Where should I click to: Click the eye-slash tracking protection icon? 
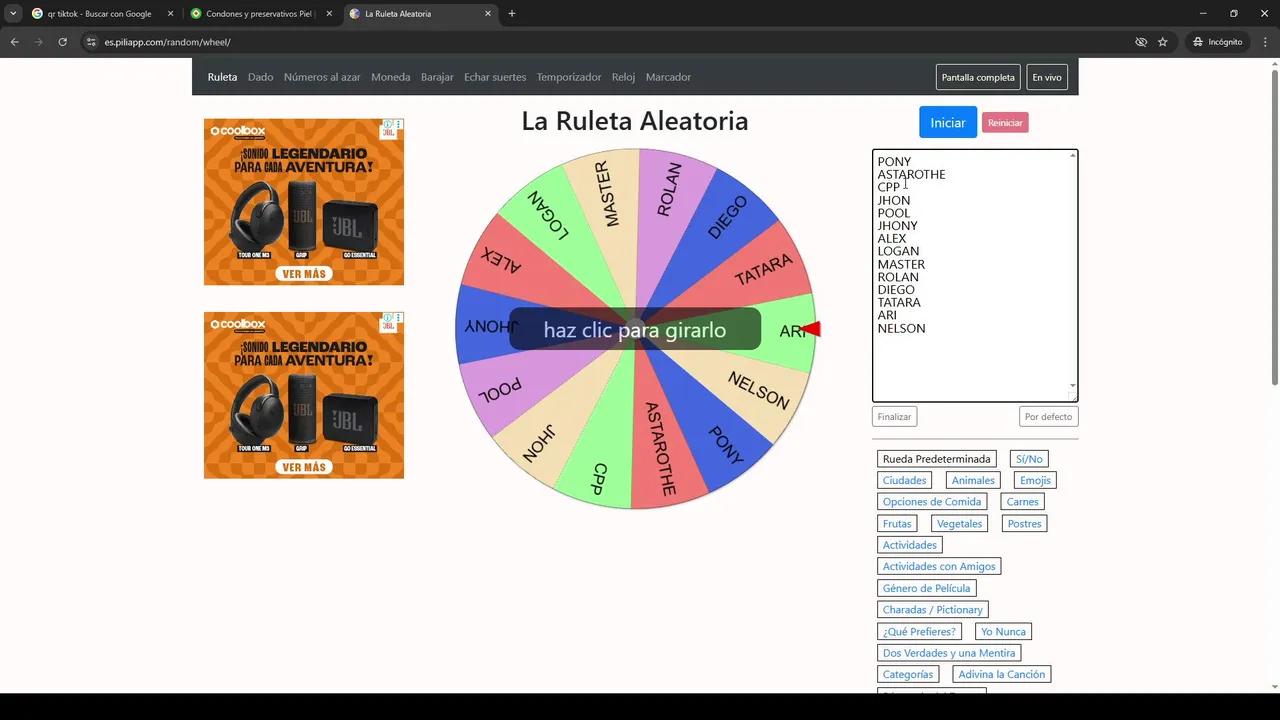pos(1141,42)
